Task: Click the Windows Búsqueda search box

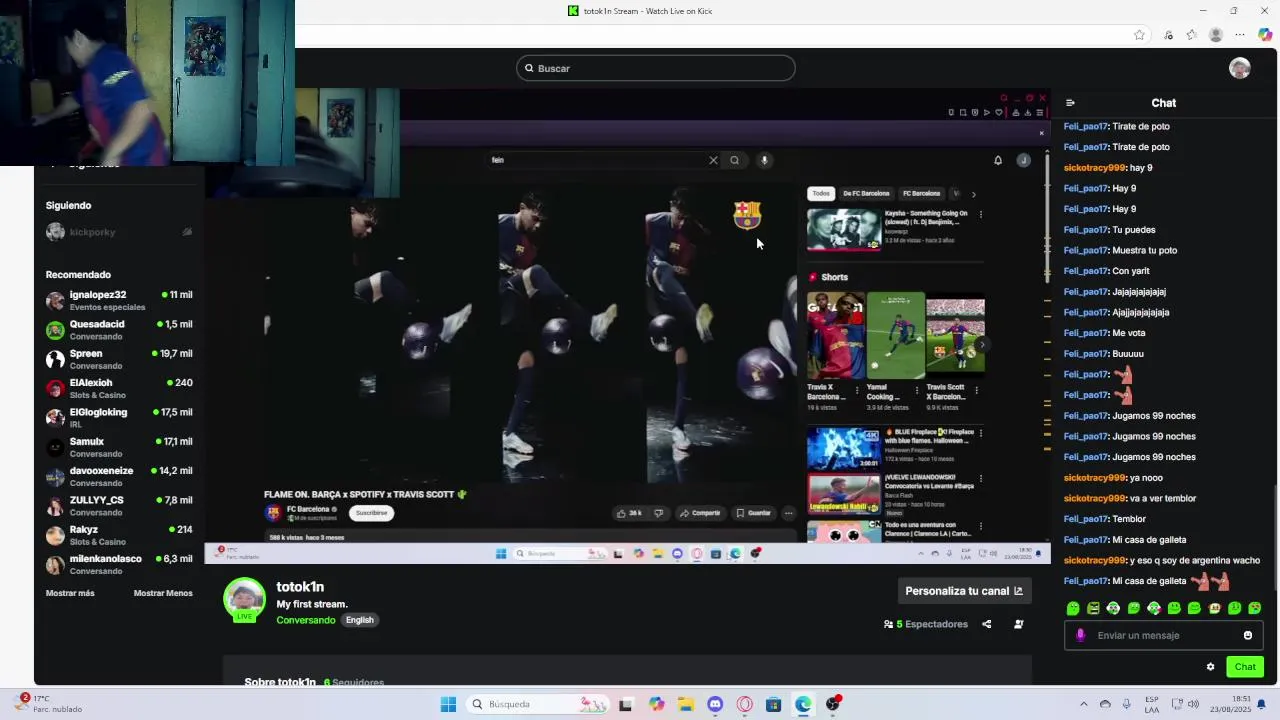Action: pos(539,704)
